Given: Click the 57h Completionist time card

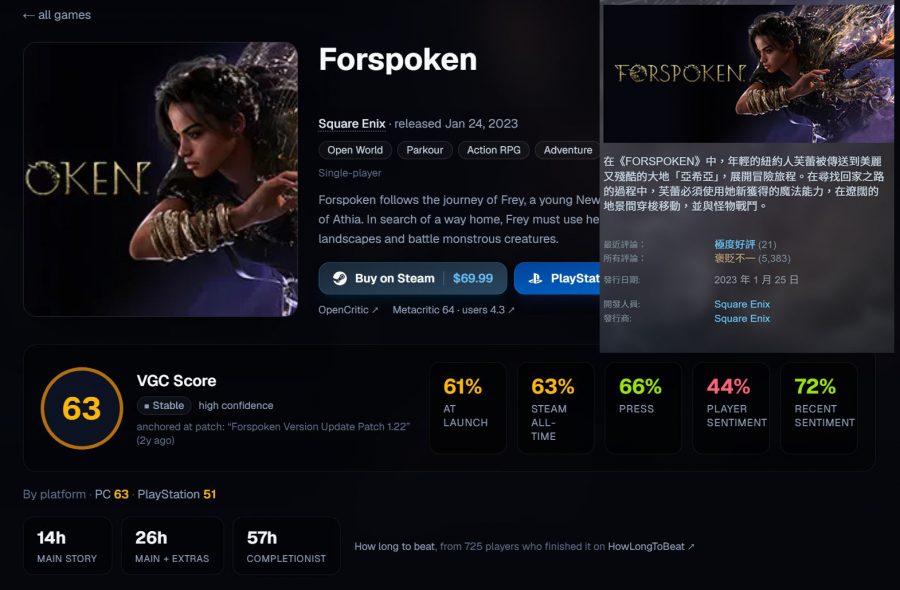Looking at the screenshot, I should (286, 546).
